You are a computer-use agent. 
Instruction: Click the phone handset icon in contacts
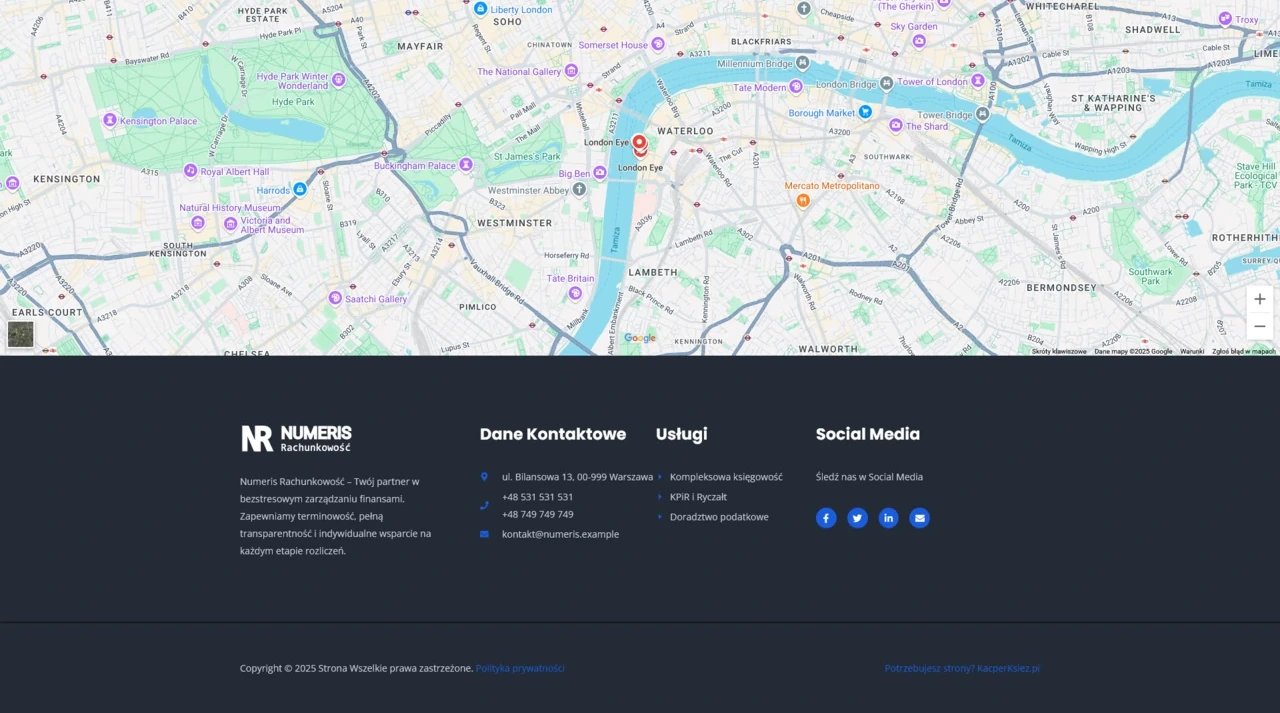(x=484, y=505)
